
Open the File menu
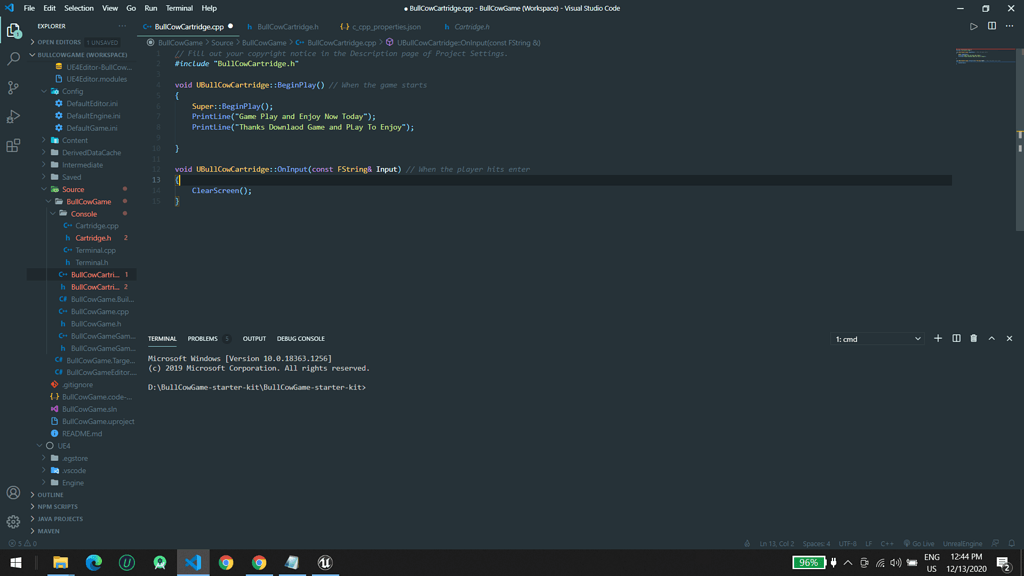click(x=29, y=8)
